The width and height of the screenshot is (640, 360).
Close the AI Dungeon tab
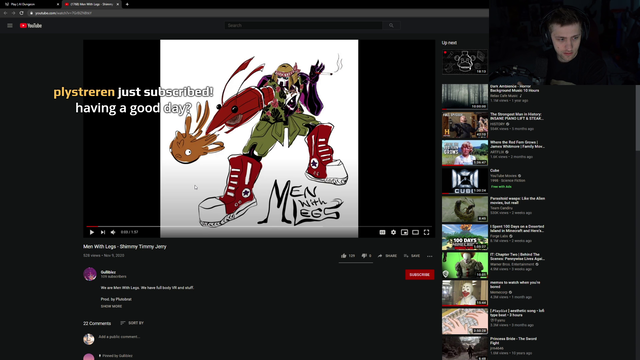58,4
